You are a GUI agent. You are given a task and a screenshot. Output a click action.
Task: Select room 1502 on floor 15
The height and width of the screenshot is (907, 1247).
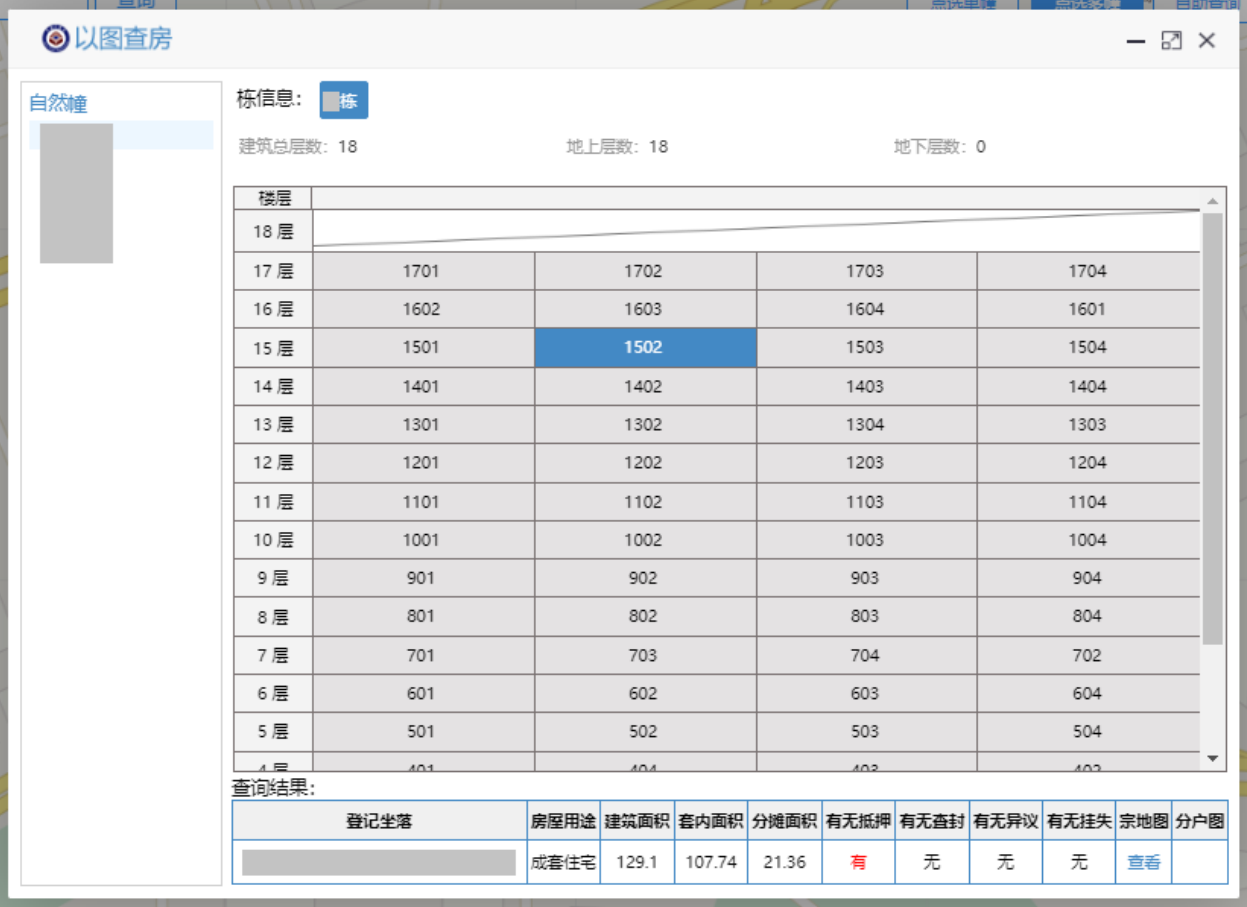tap(644, 347)
